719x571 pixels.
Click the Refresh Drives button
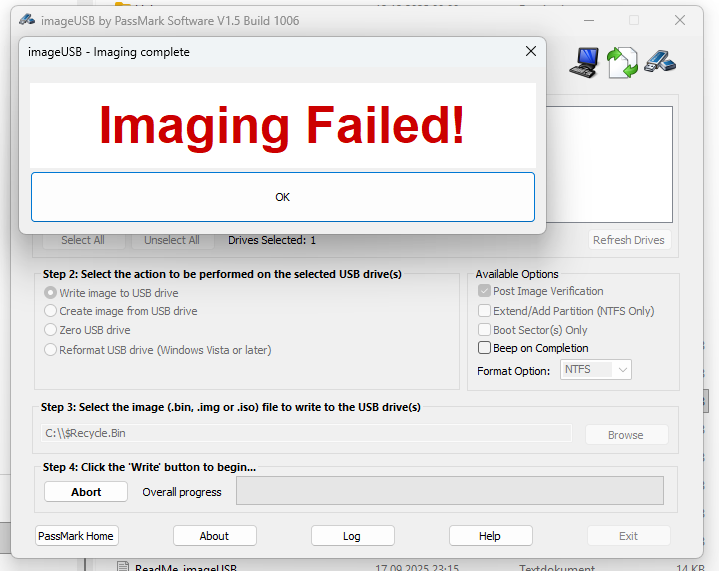629,240
